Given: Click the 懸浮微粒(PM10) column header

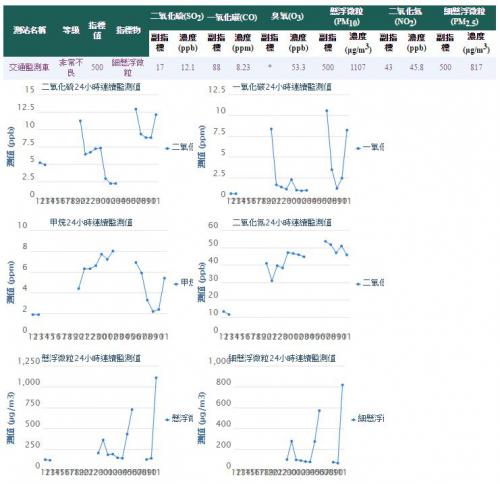Looking at the screenshot, I should (x=346, y=16).
